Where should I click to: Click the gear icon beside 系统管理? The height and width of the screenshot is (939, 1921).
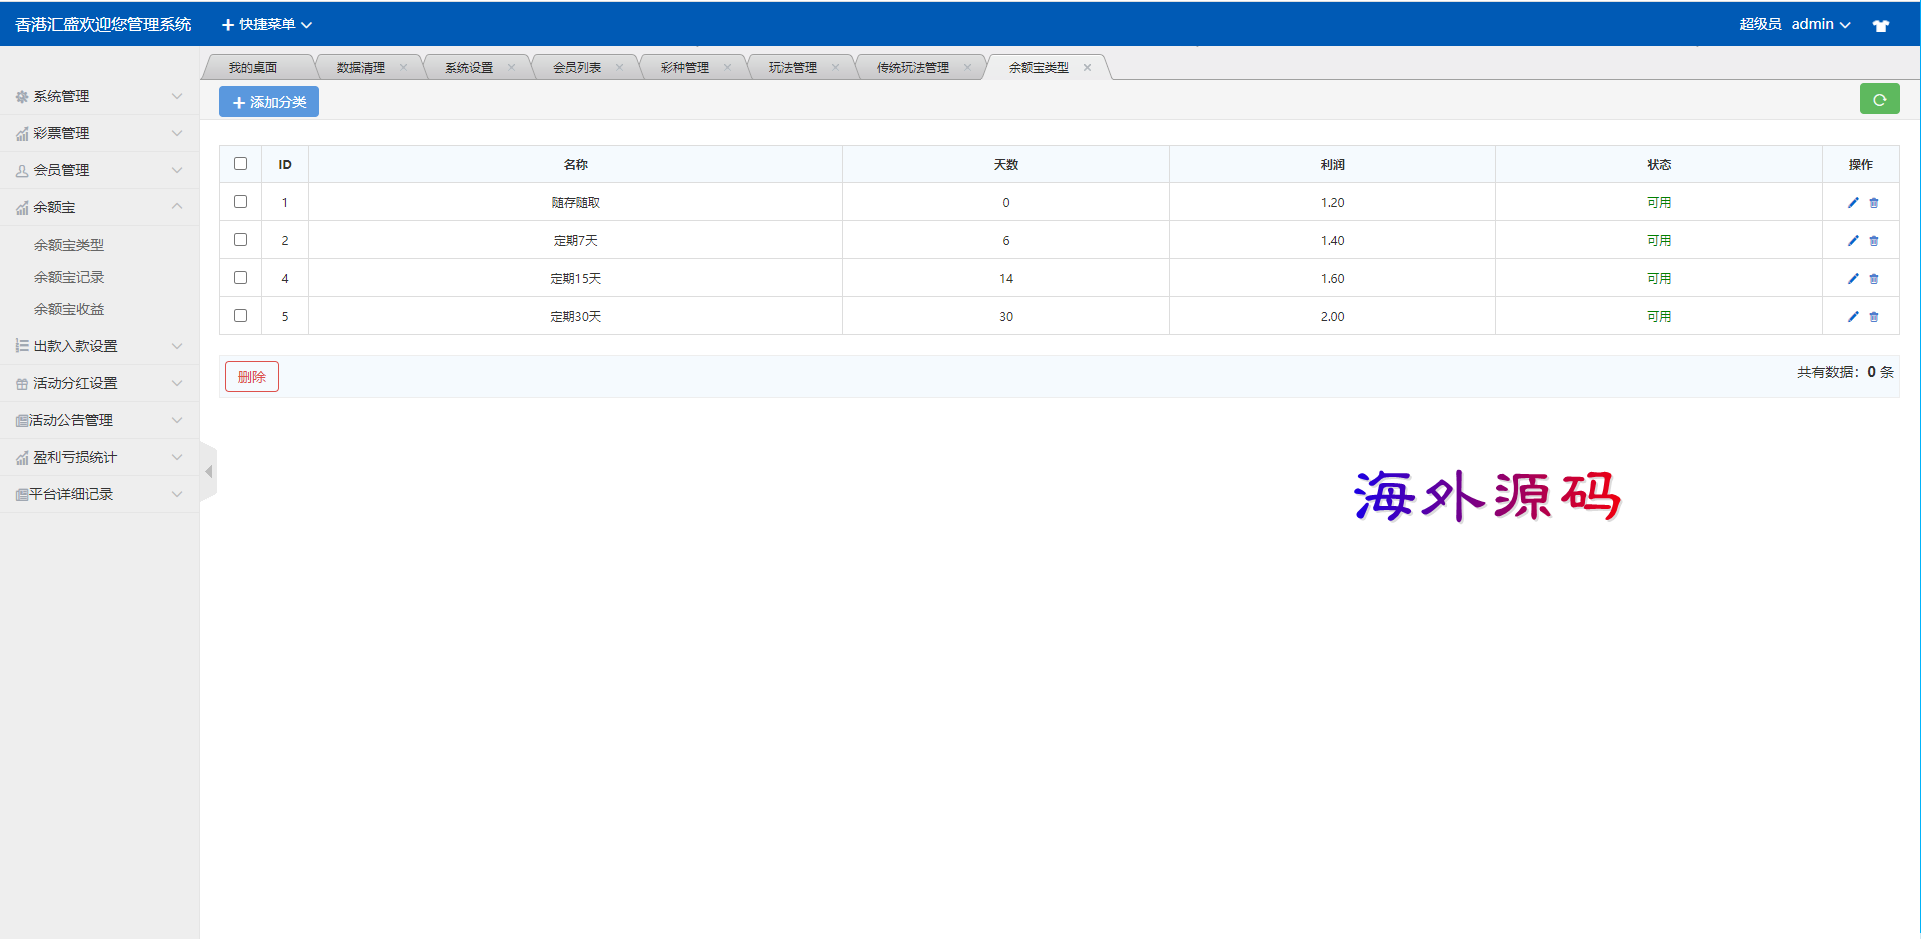(x=22, y=97)
